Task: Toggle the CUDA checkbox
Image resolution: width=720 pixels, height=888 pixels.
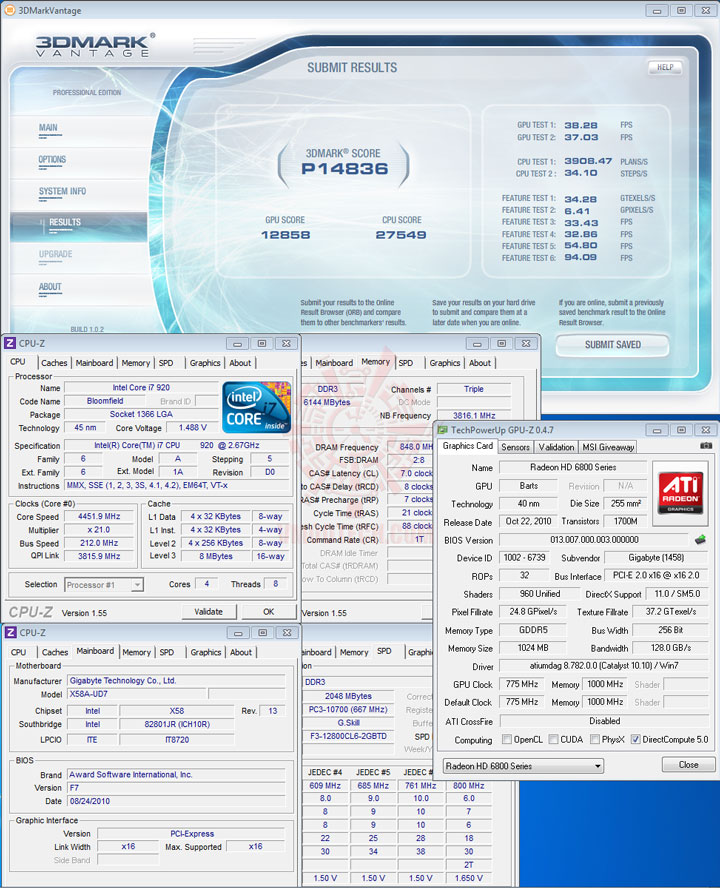Action: pos(553,739)
